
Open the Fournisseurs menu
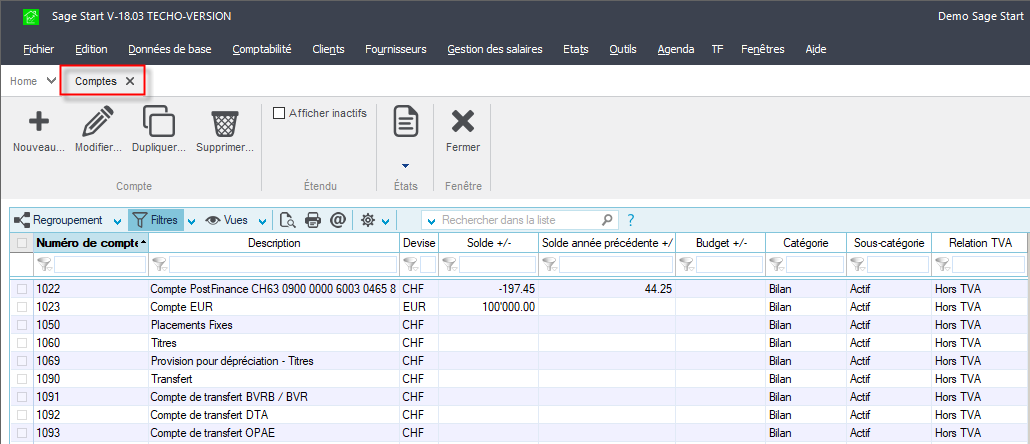pos(395,49)
